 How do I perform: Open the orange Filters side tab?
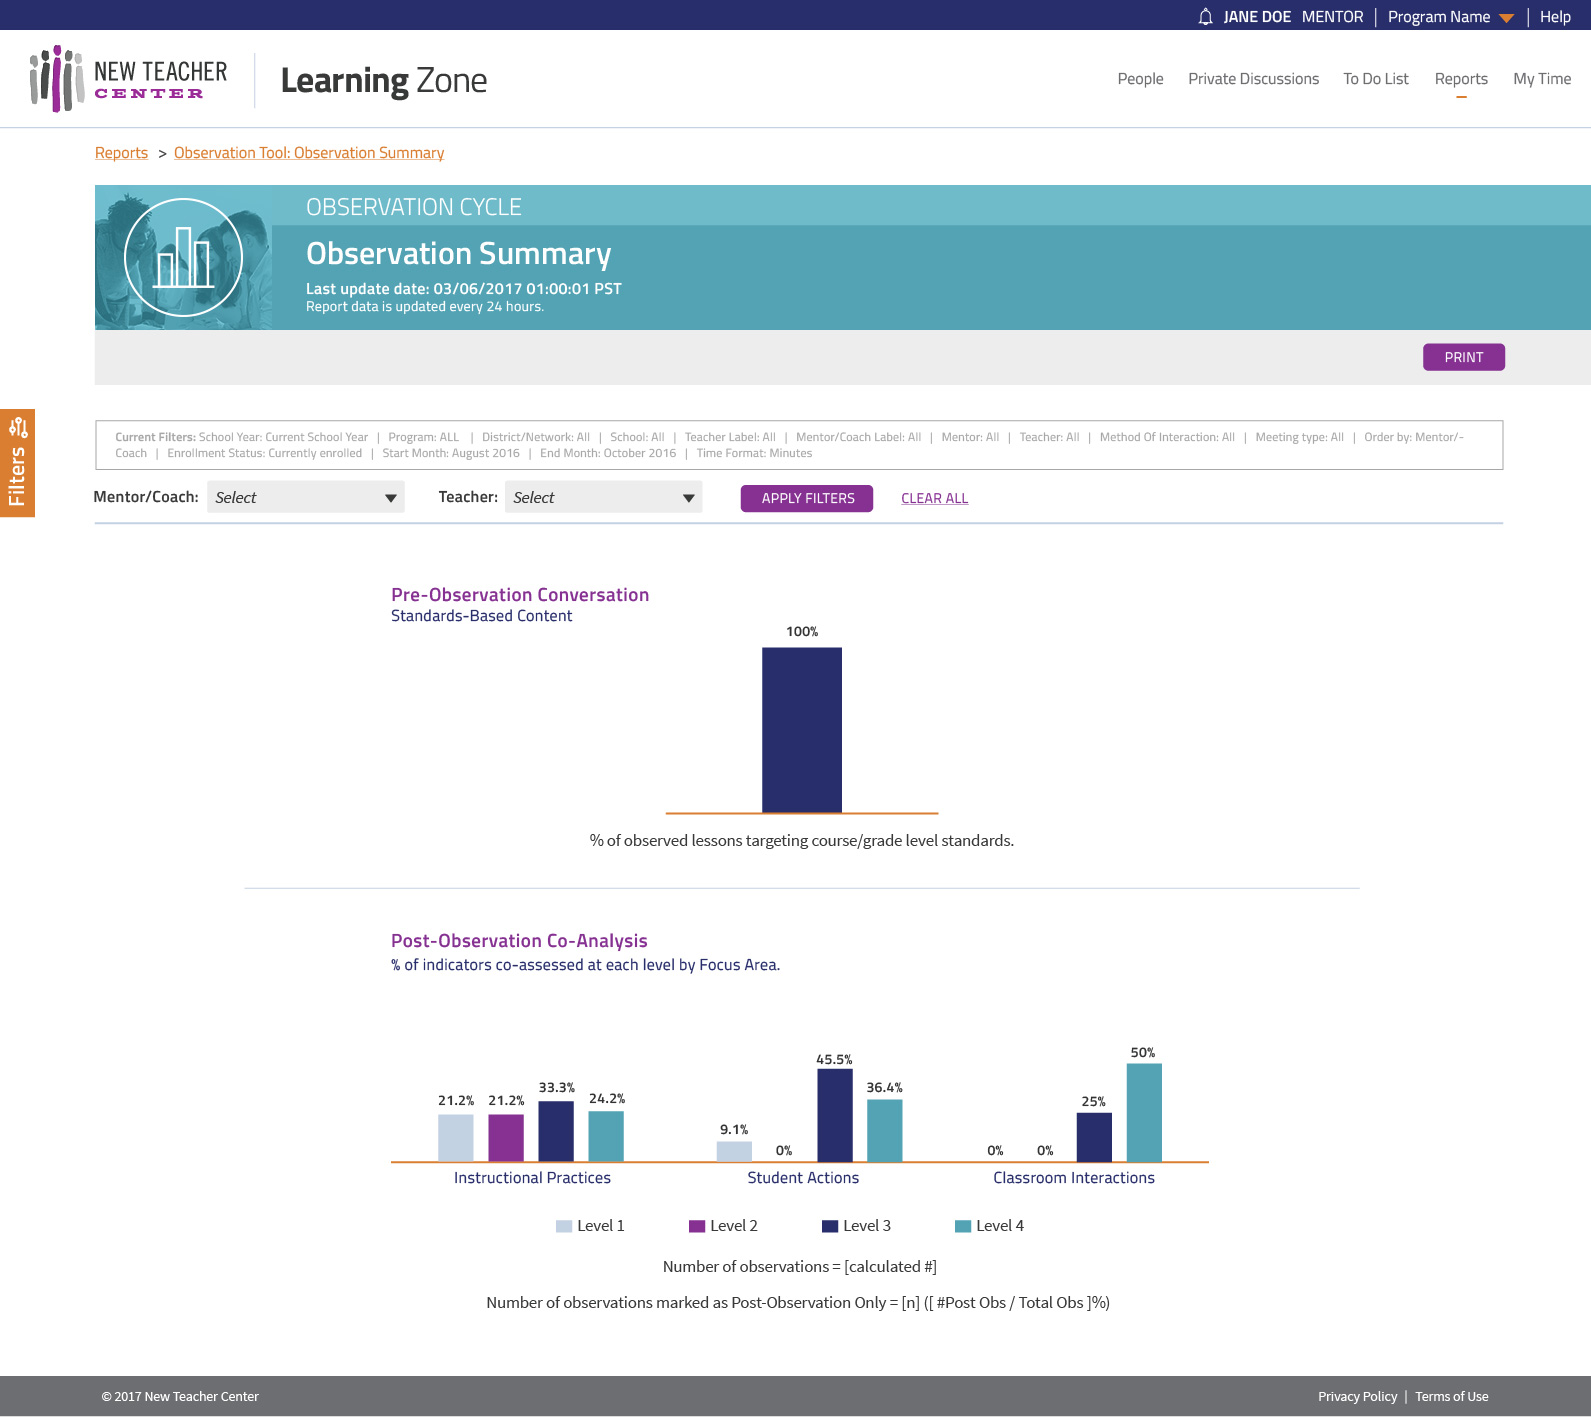click(x=17, y=463)
